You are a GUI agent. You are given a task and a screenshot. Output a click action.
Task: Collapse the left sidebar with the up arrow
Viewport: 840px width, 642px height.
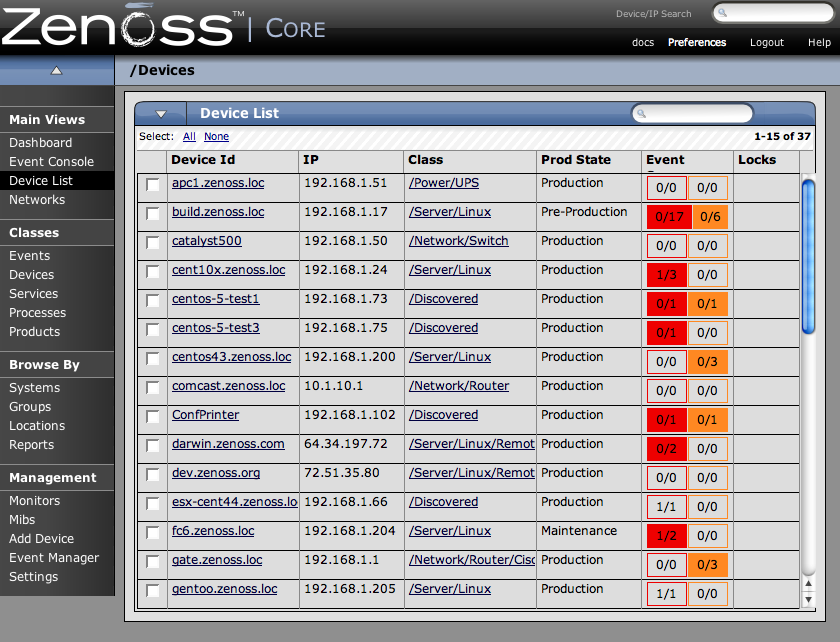click(56, 70)
